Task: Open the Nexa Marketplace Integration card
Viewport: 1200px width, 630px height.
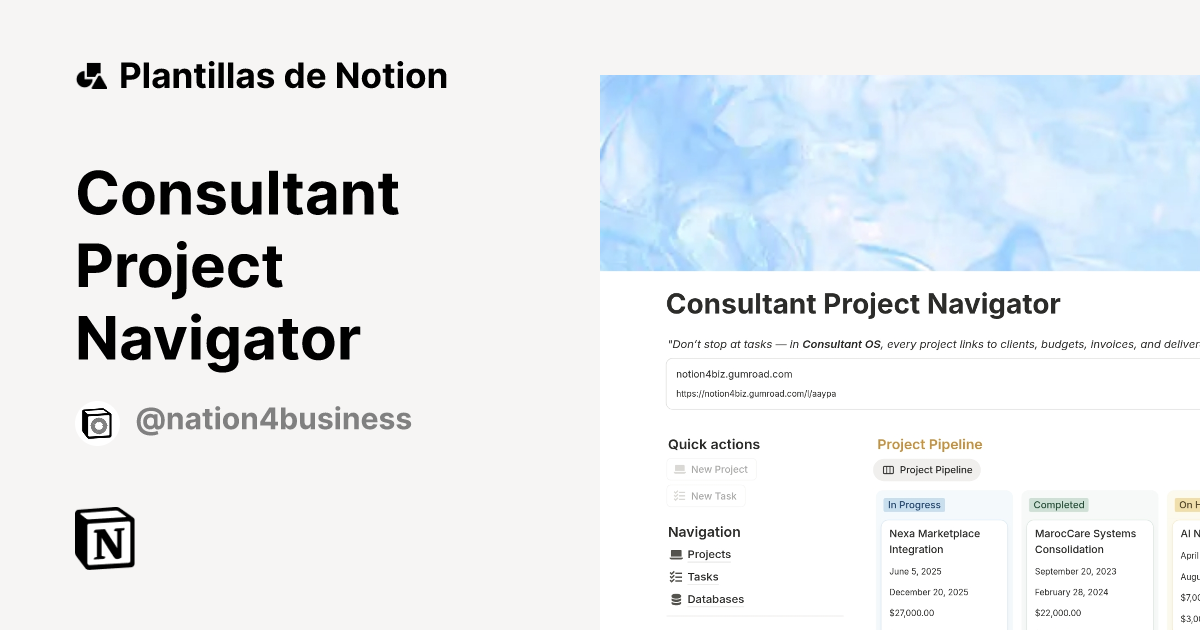Action: tap(934, 541)
